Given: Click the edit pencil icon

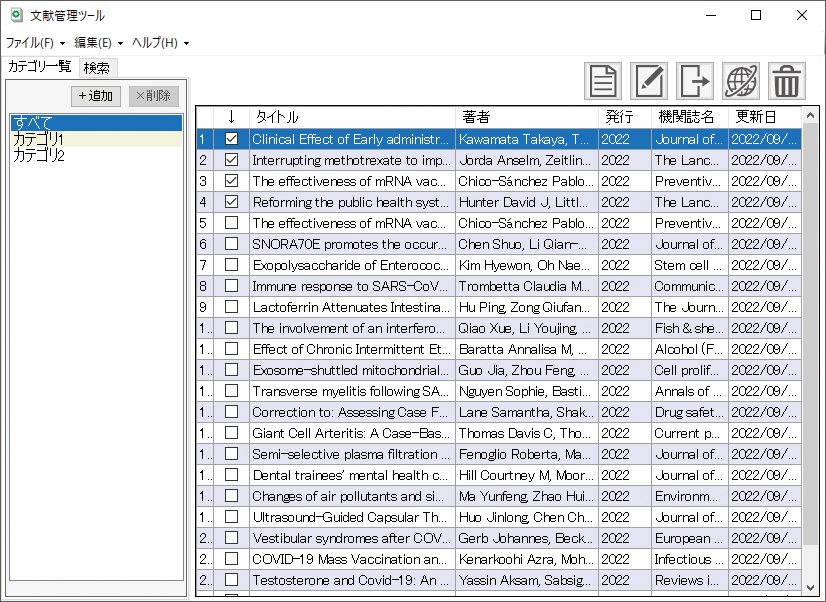Looking at the screenshot, I should [649, 80].
